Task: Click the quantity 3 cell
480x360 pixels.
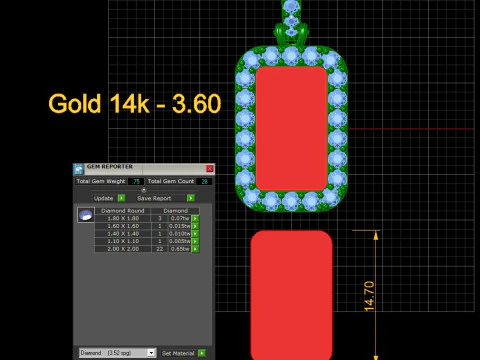Action: pos(160,219)
